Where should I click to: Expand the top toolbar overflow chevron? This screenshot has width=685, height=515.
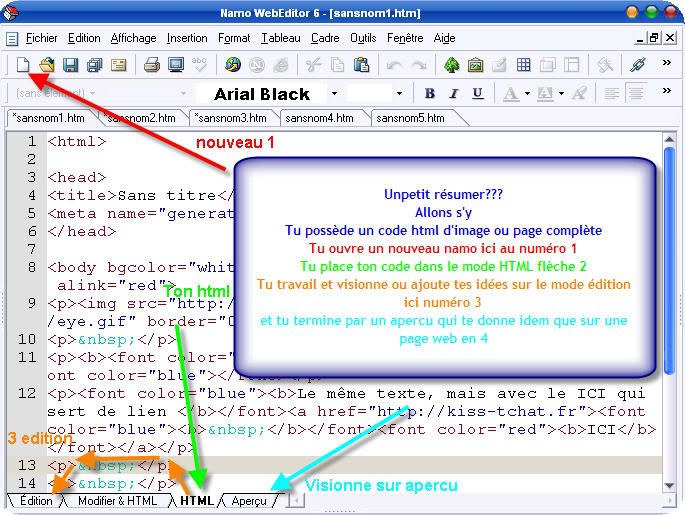click(667, 62)
